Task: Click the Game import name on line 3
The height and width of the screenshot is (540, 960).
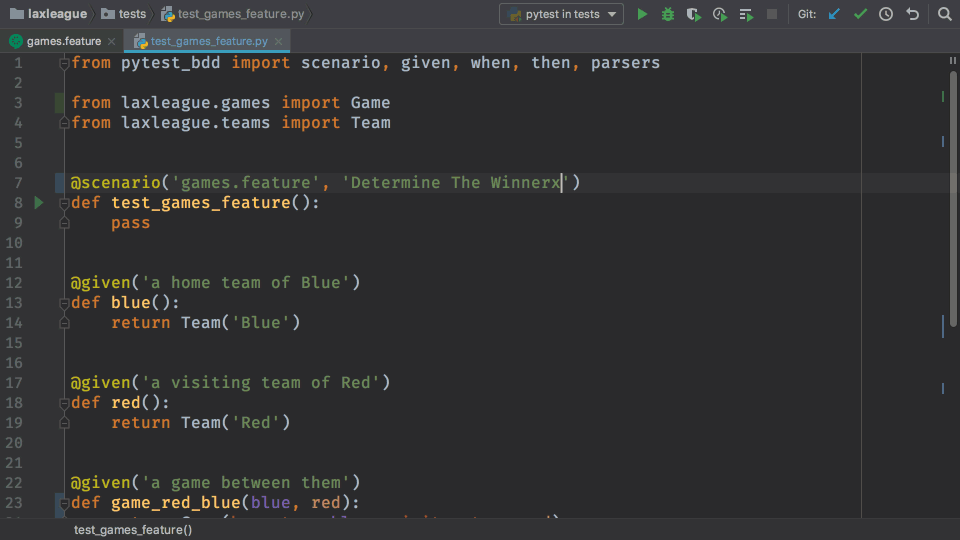Action: [370, 103]
